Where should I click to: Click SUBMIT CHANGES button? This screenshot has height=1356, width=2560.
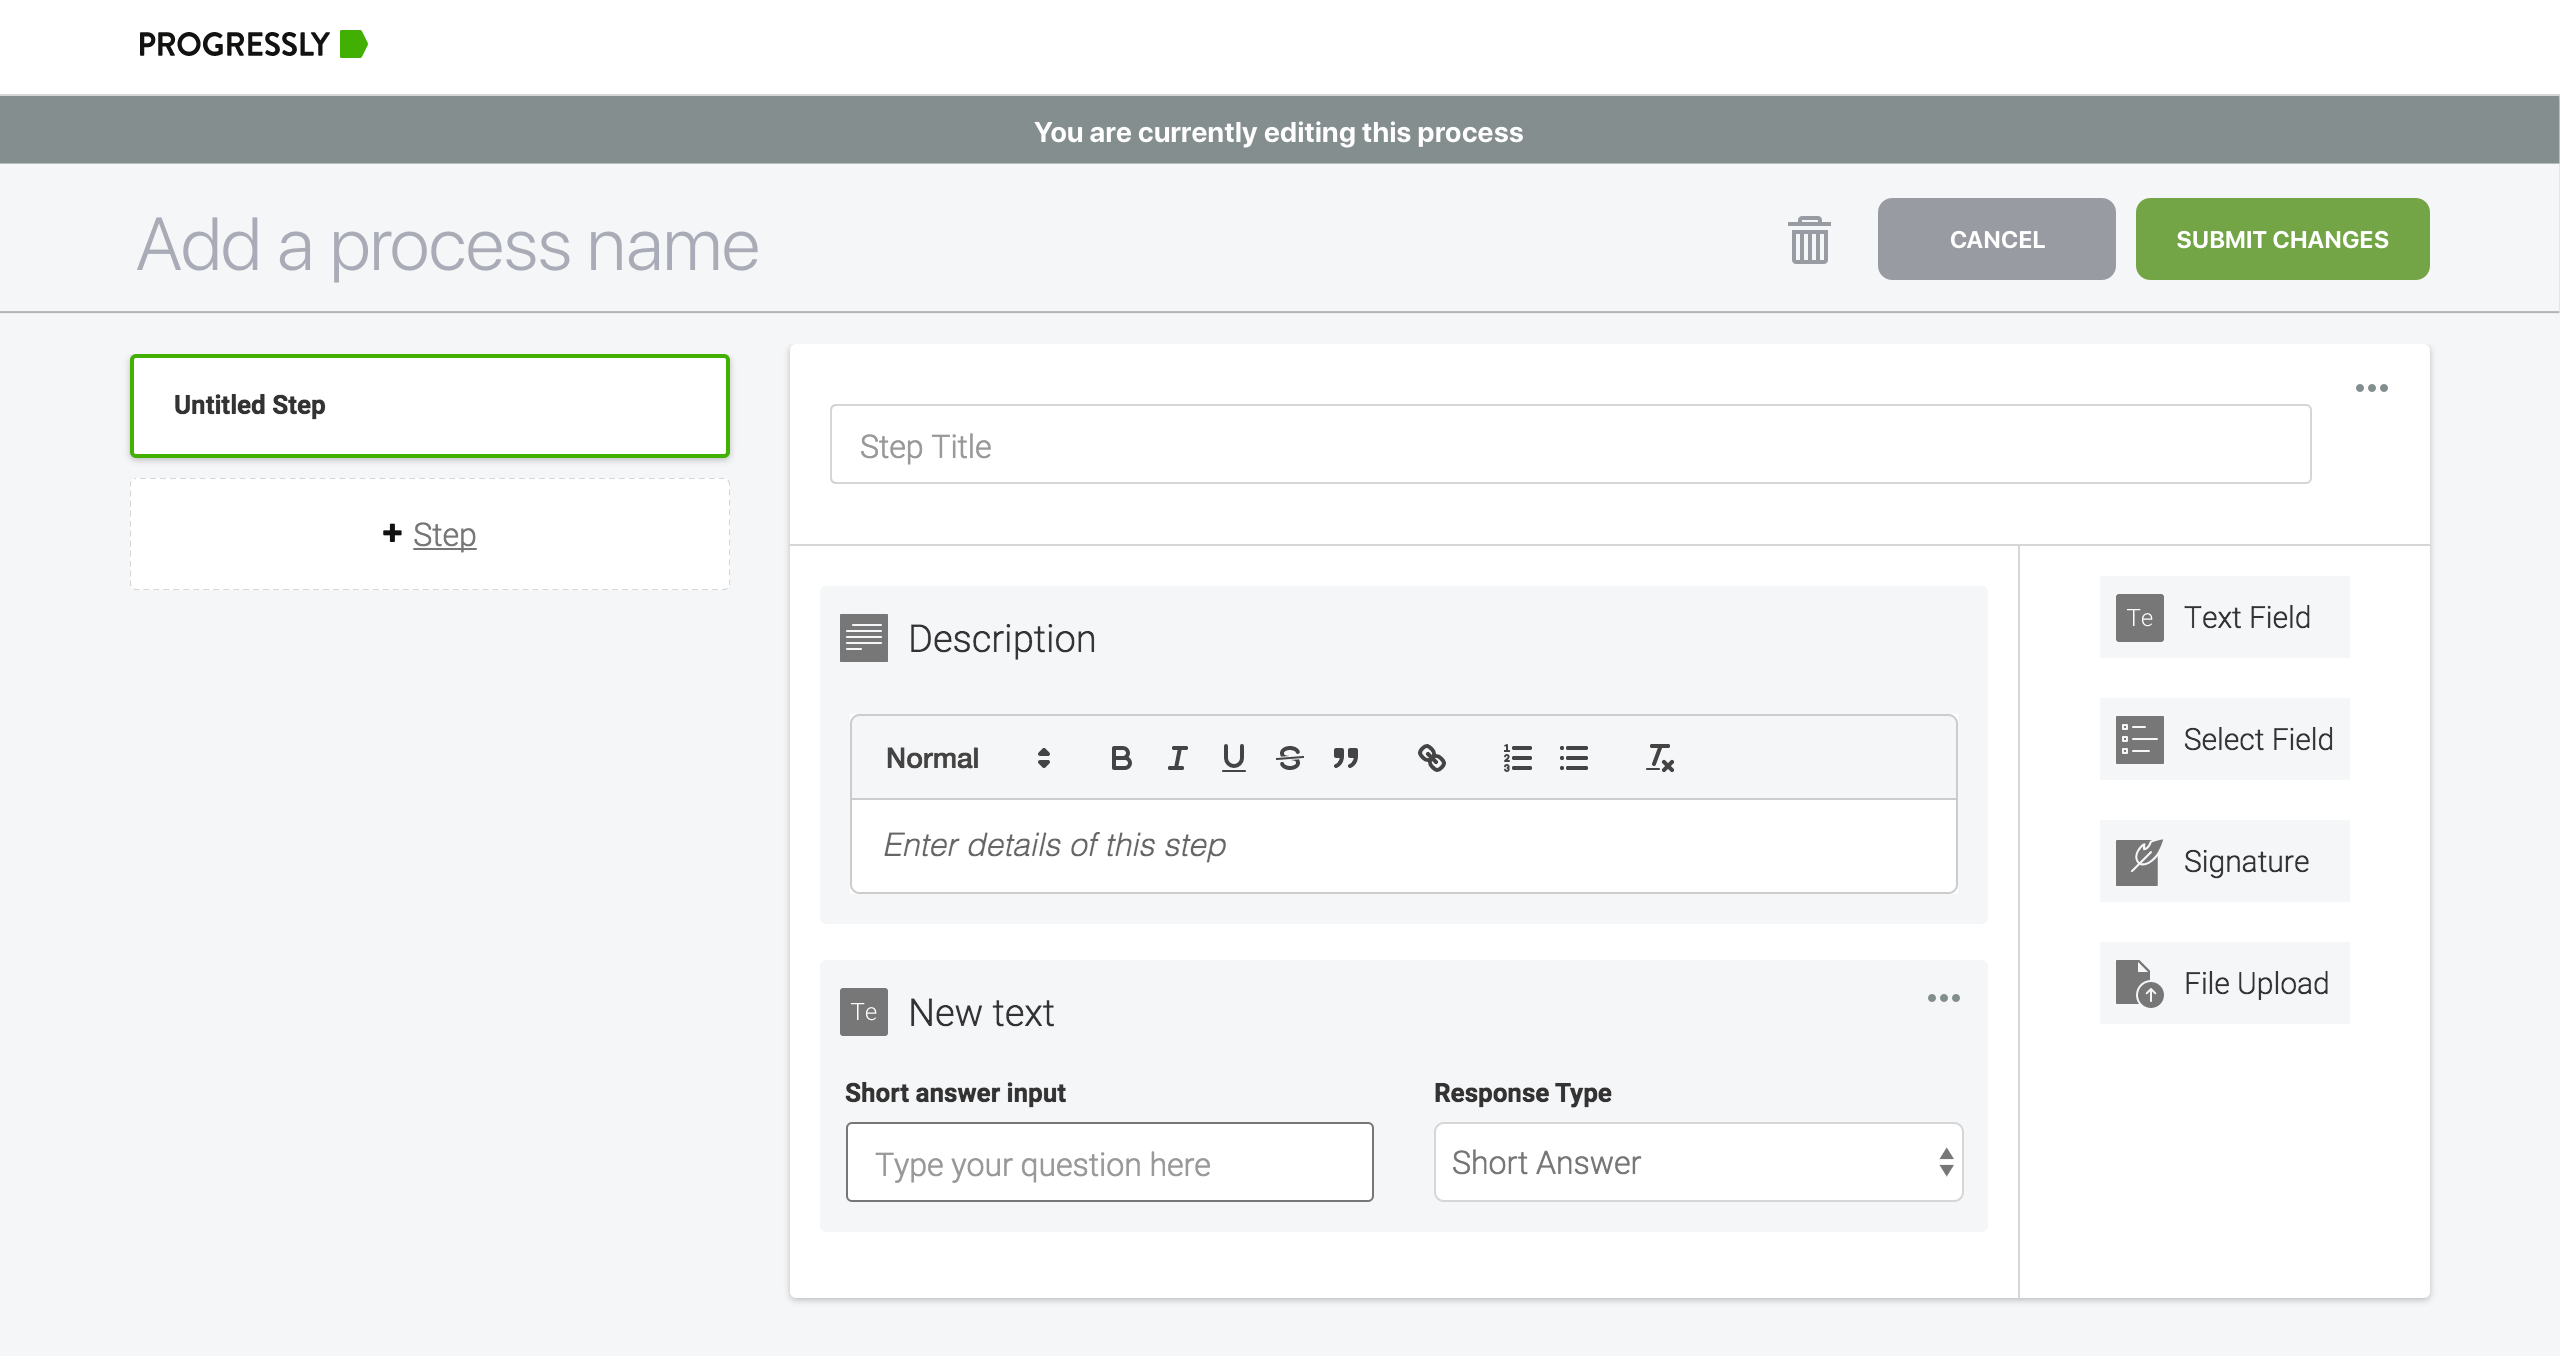2281,239
